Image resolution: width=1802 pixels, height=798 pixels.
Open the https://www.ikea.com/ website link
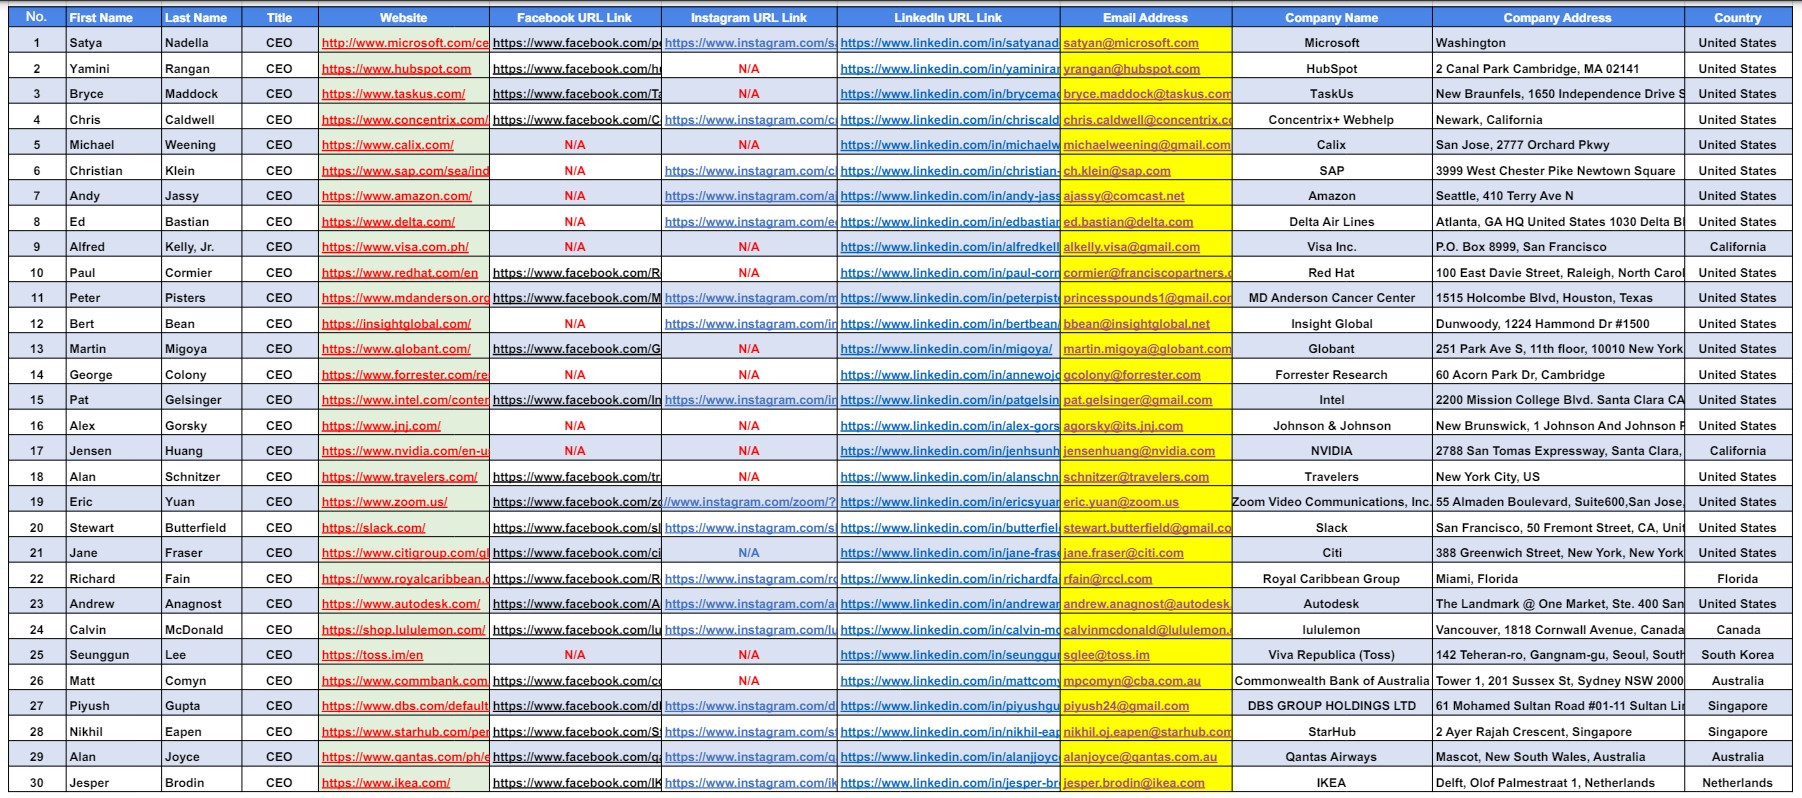(x=386, y=783)
